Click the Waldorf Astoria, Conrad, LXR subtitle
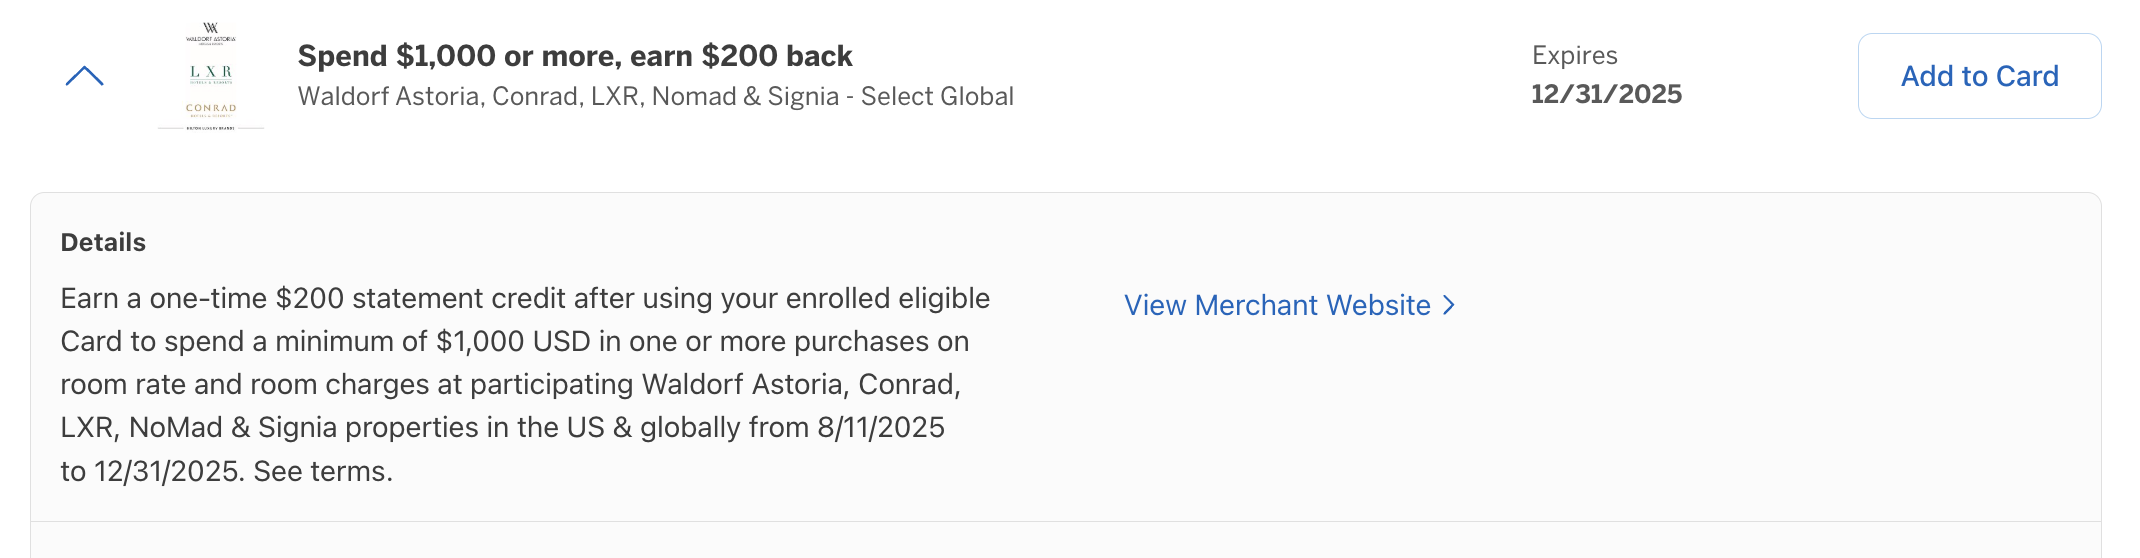The height and width of the screenshot is (558, 2140). [x=656, y=96]
